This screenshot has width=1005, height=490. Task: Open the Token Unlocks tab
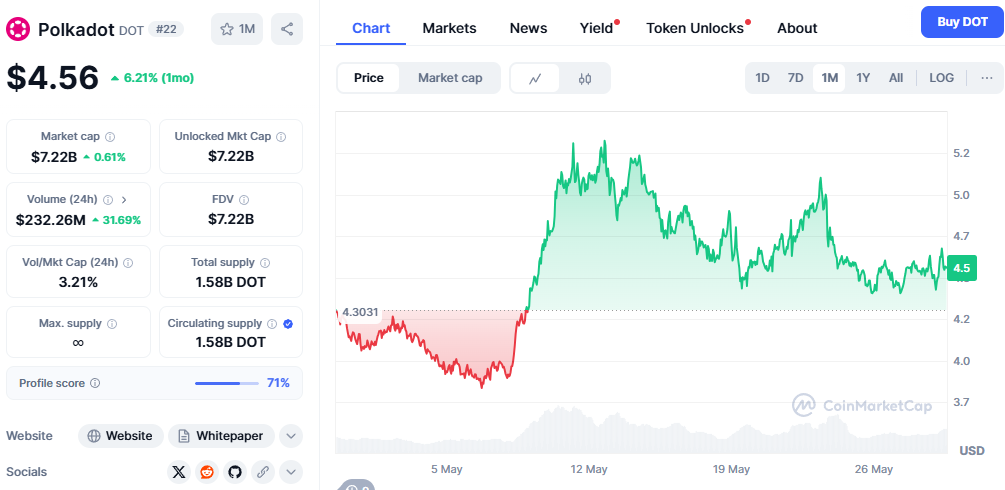coord(695,28)
